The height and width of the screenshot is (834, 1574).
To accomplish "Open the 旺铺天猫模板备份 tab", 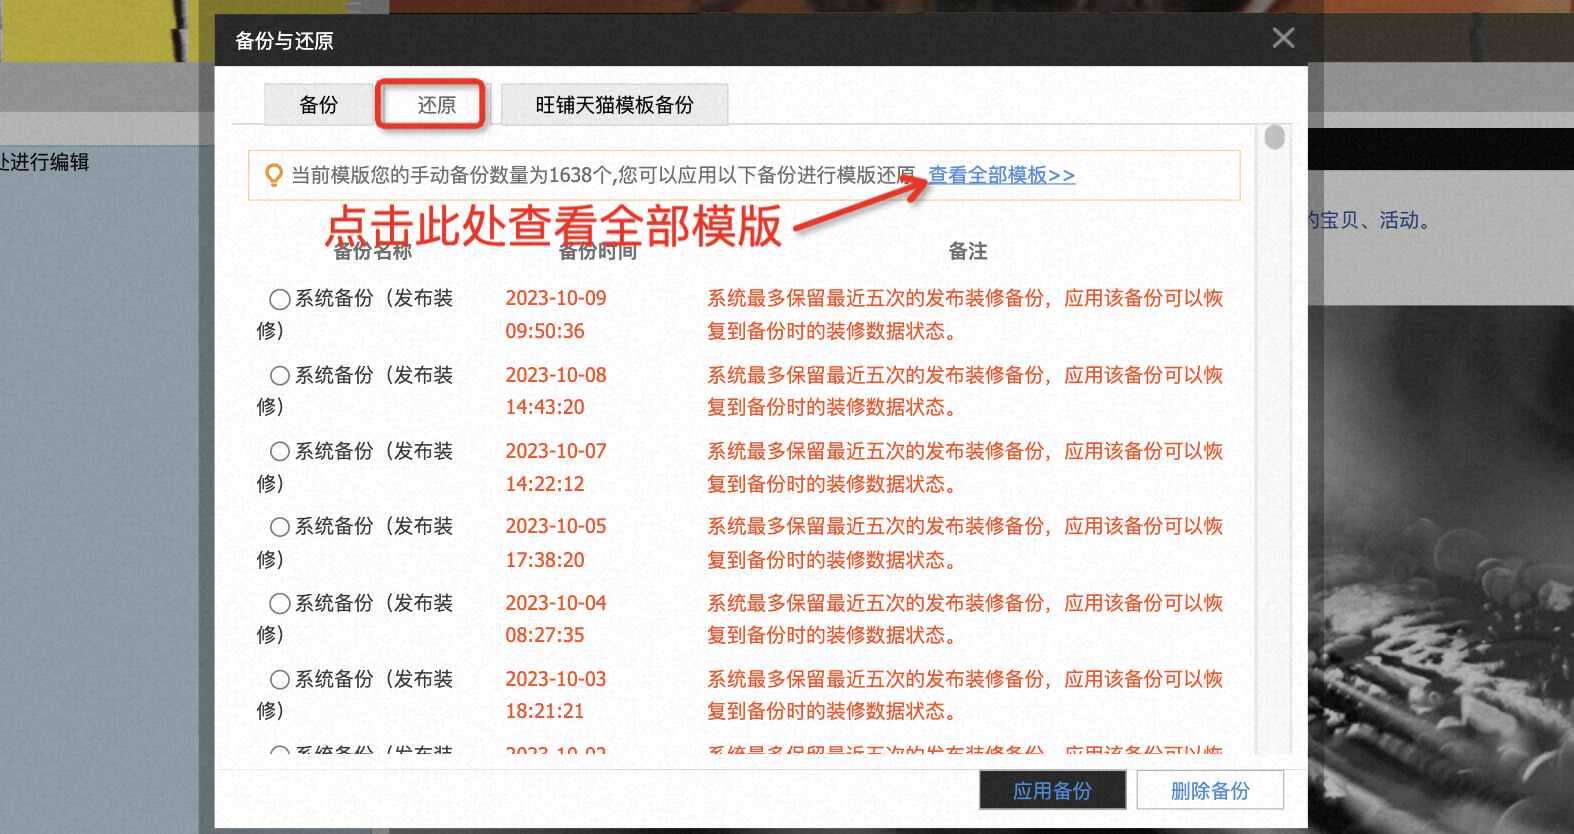I will pyautogui.click(x=614, y=105).
